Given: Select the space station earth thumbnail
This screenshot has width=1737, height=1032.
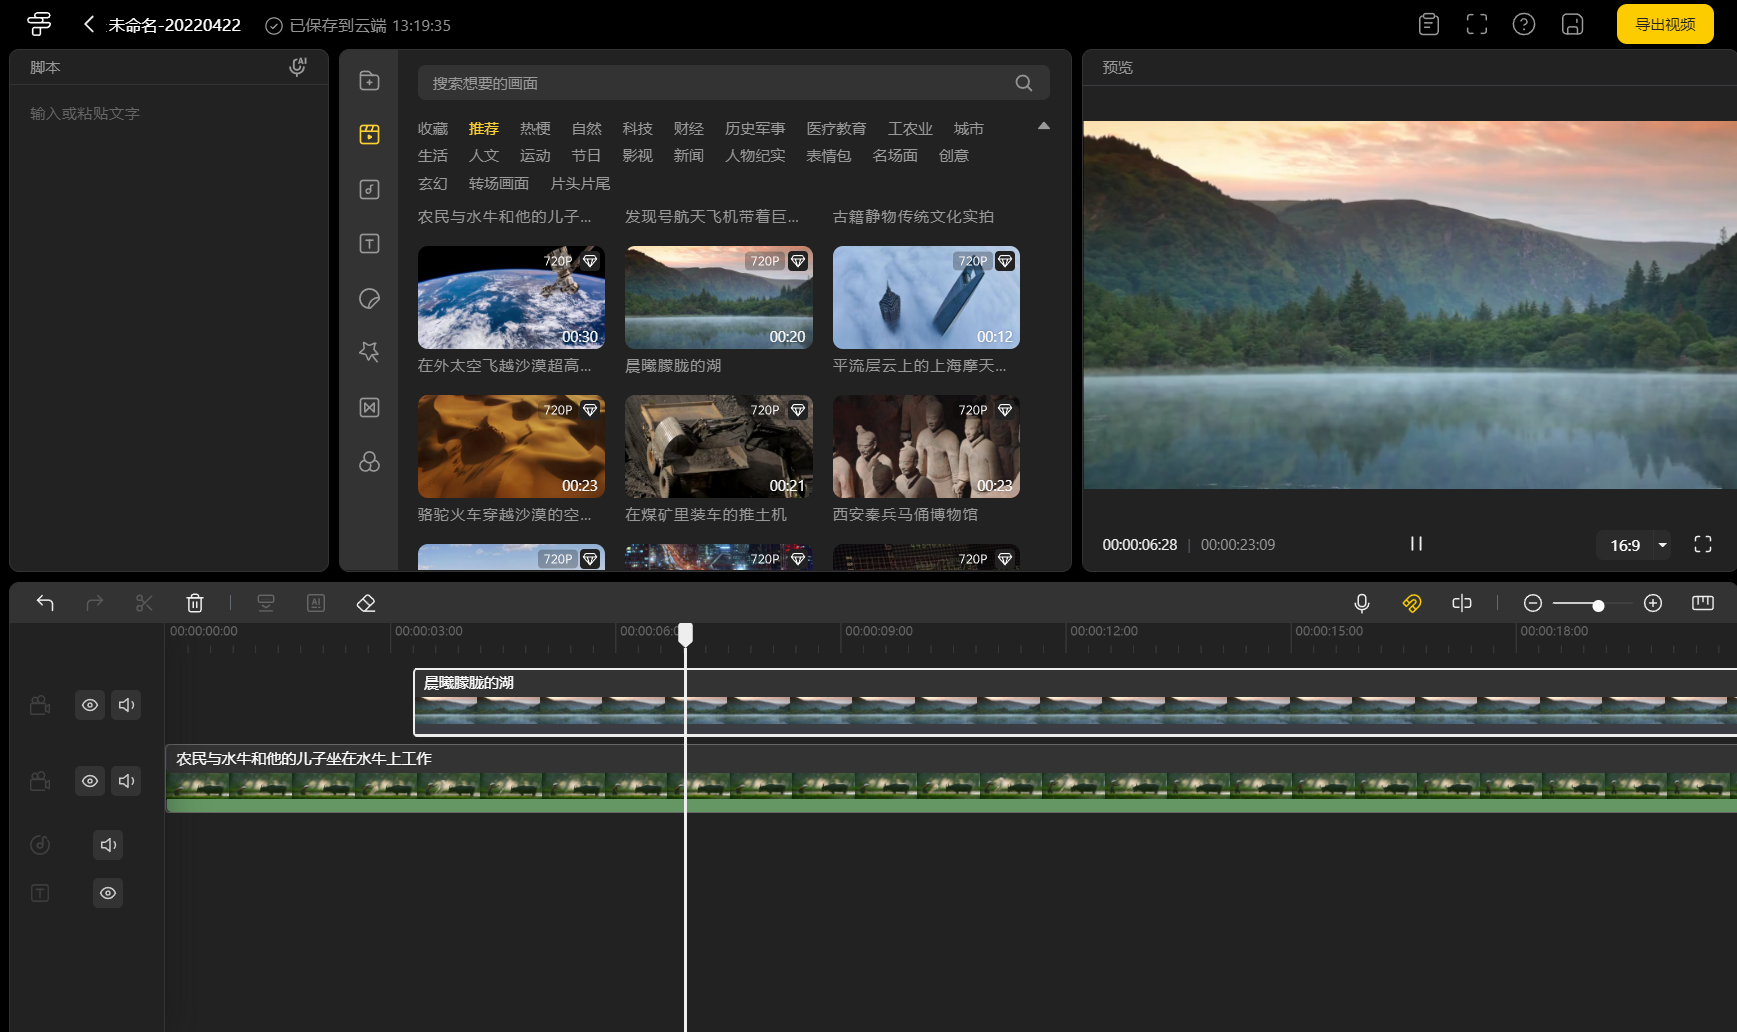Looking at the screenshot, I should point(511,297).
